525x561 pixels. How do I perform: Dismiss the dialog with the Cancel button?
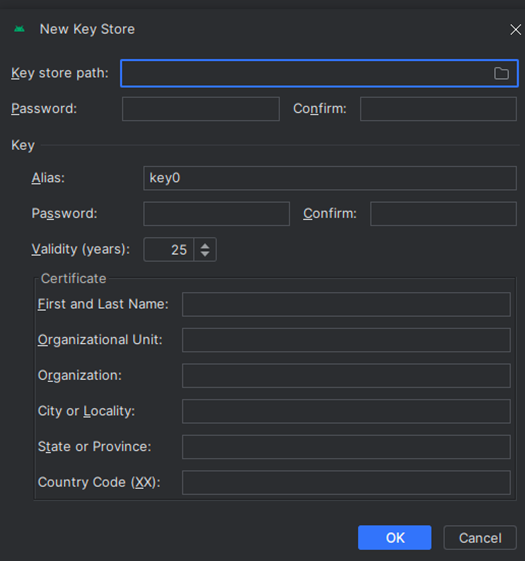pyautogui.click(x=480, y=537)
